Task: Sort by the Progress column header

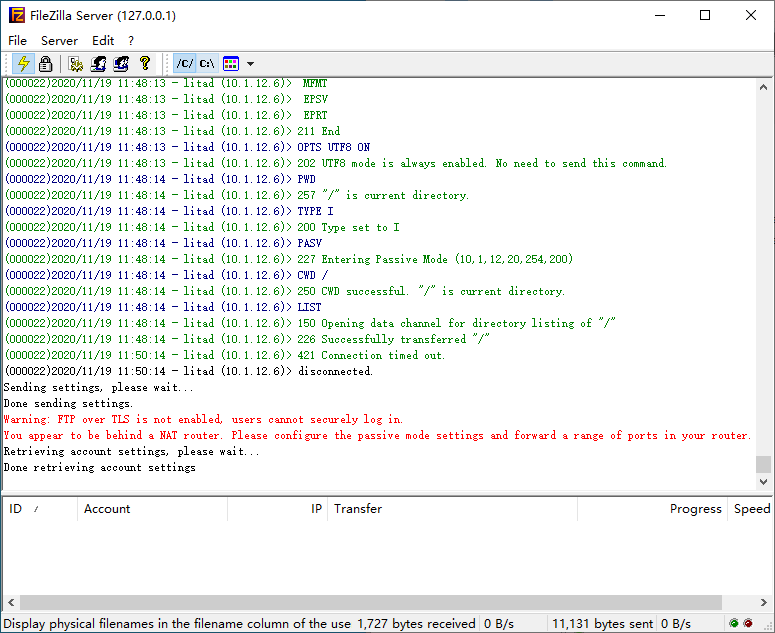Action: pyautogui.click(x=652, y=508)
